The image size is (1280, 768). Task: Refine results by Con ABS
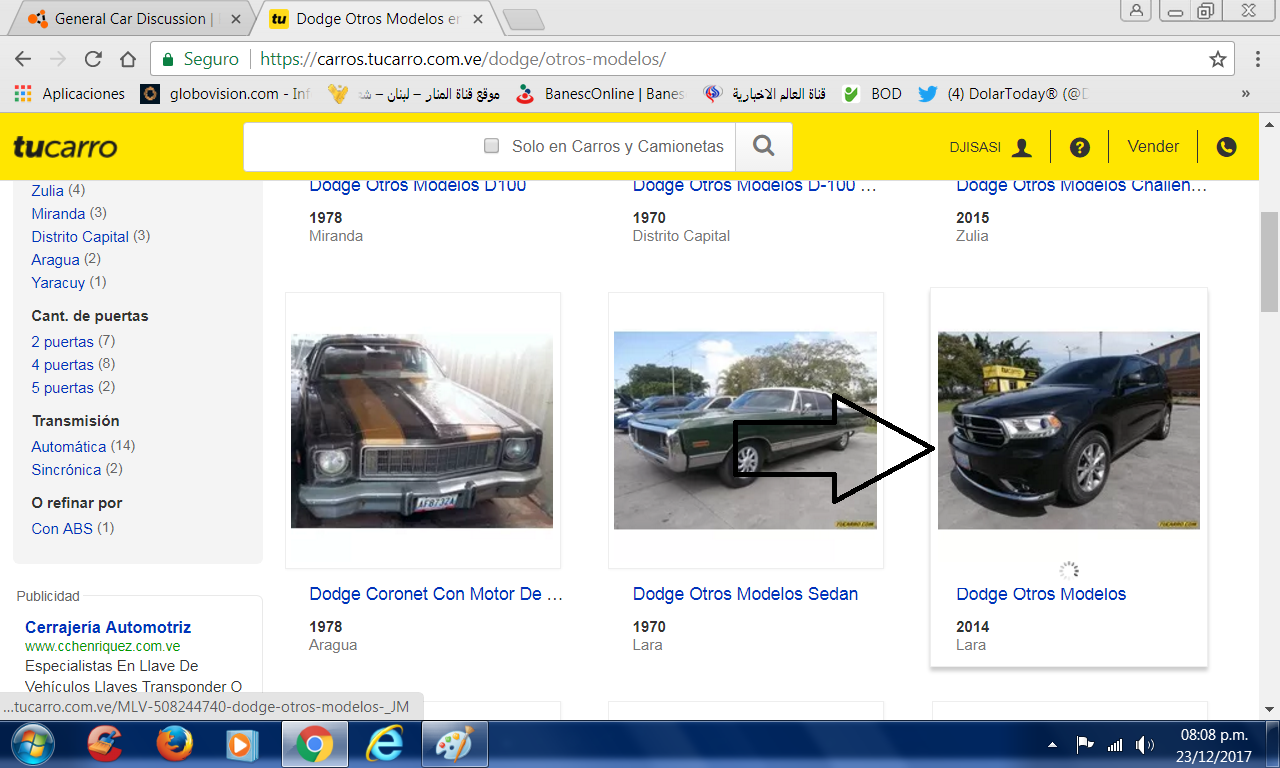click(x=62, y=528)
